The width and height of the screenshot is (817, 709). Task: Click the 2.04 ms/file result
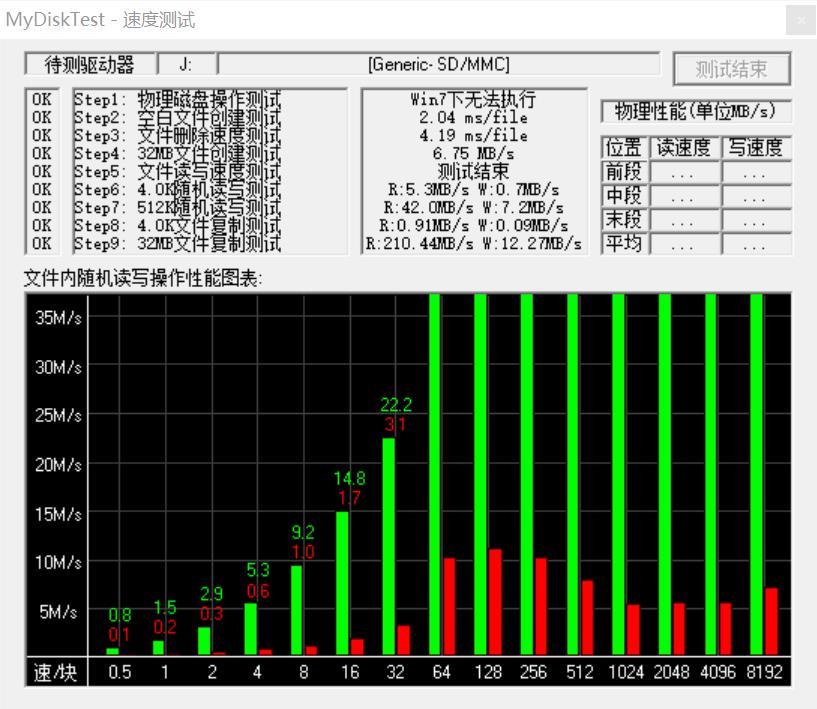pos(473,118)
